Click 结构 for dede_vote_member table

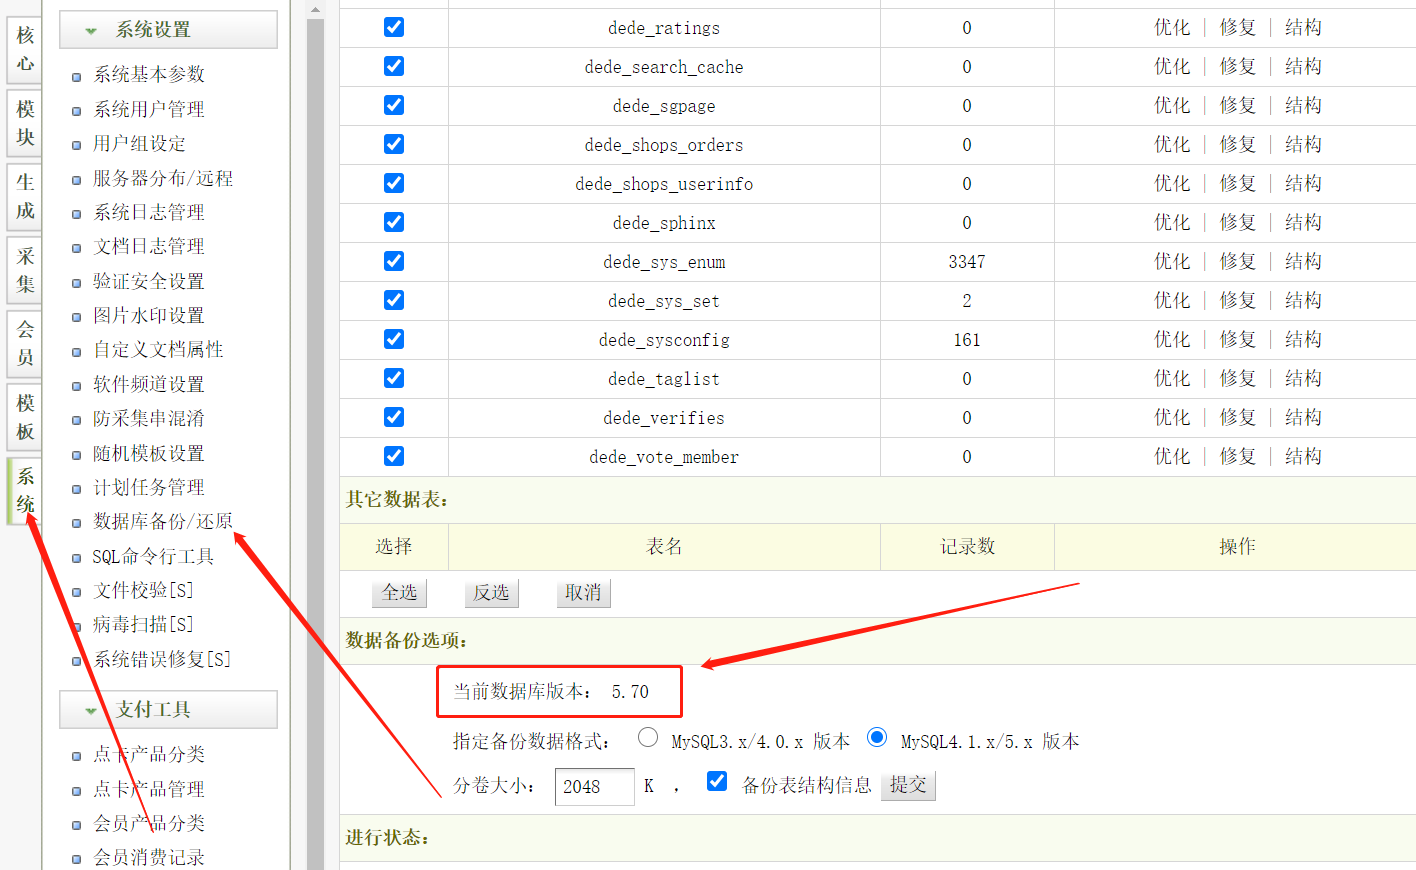tap(1303, 456)
